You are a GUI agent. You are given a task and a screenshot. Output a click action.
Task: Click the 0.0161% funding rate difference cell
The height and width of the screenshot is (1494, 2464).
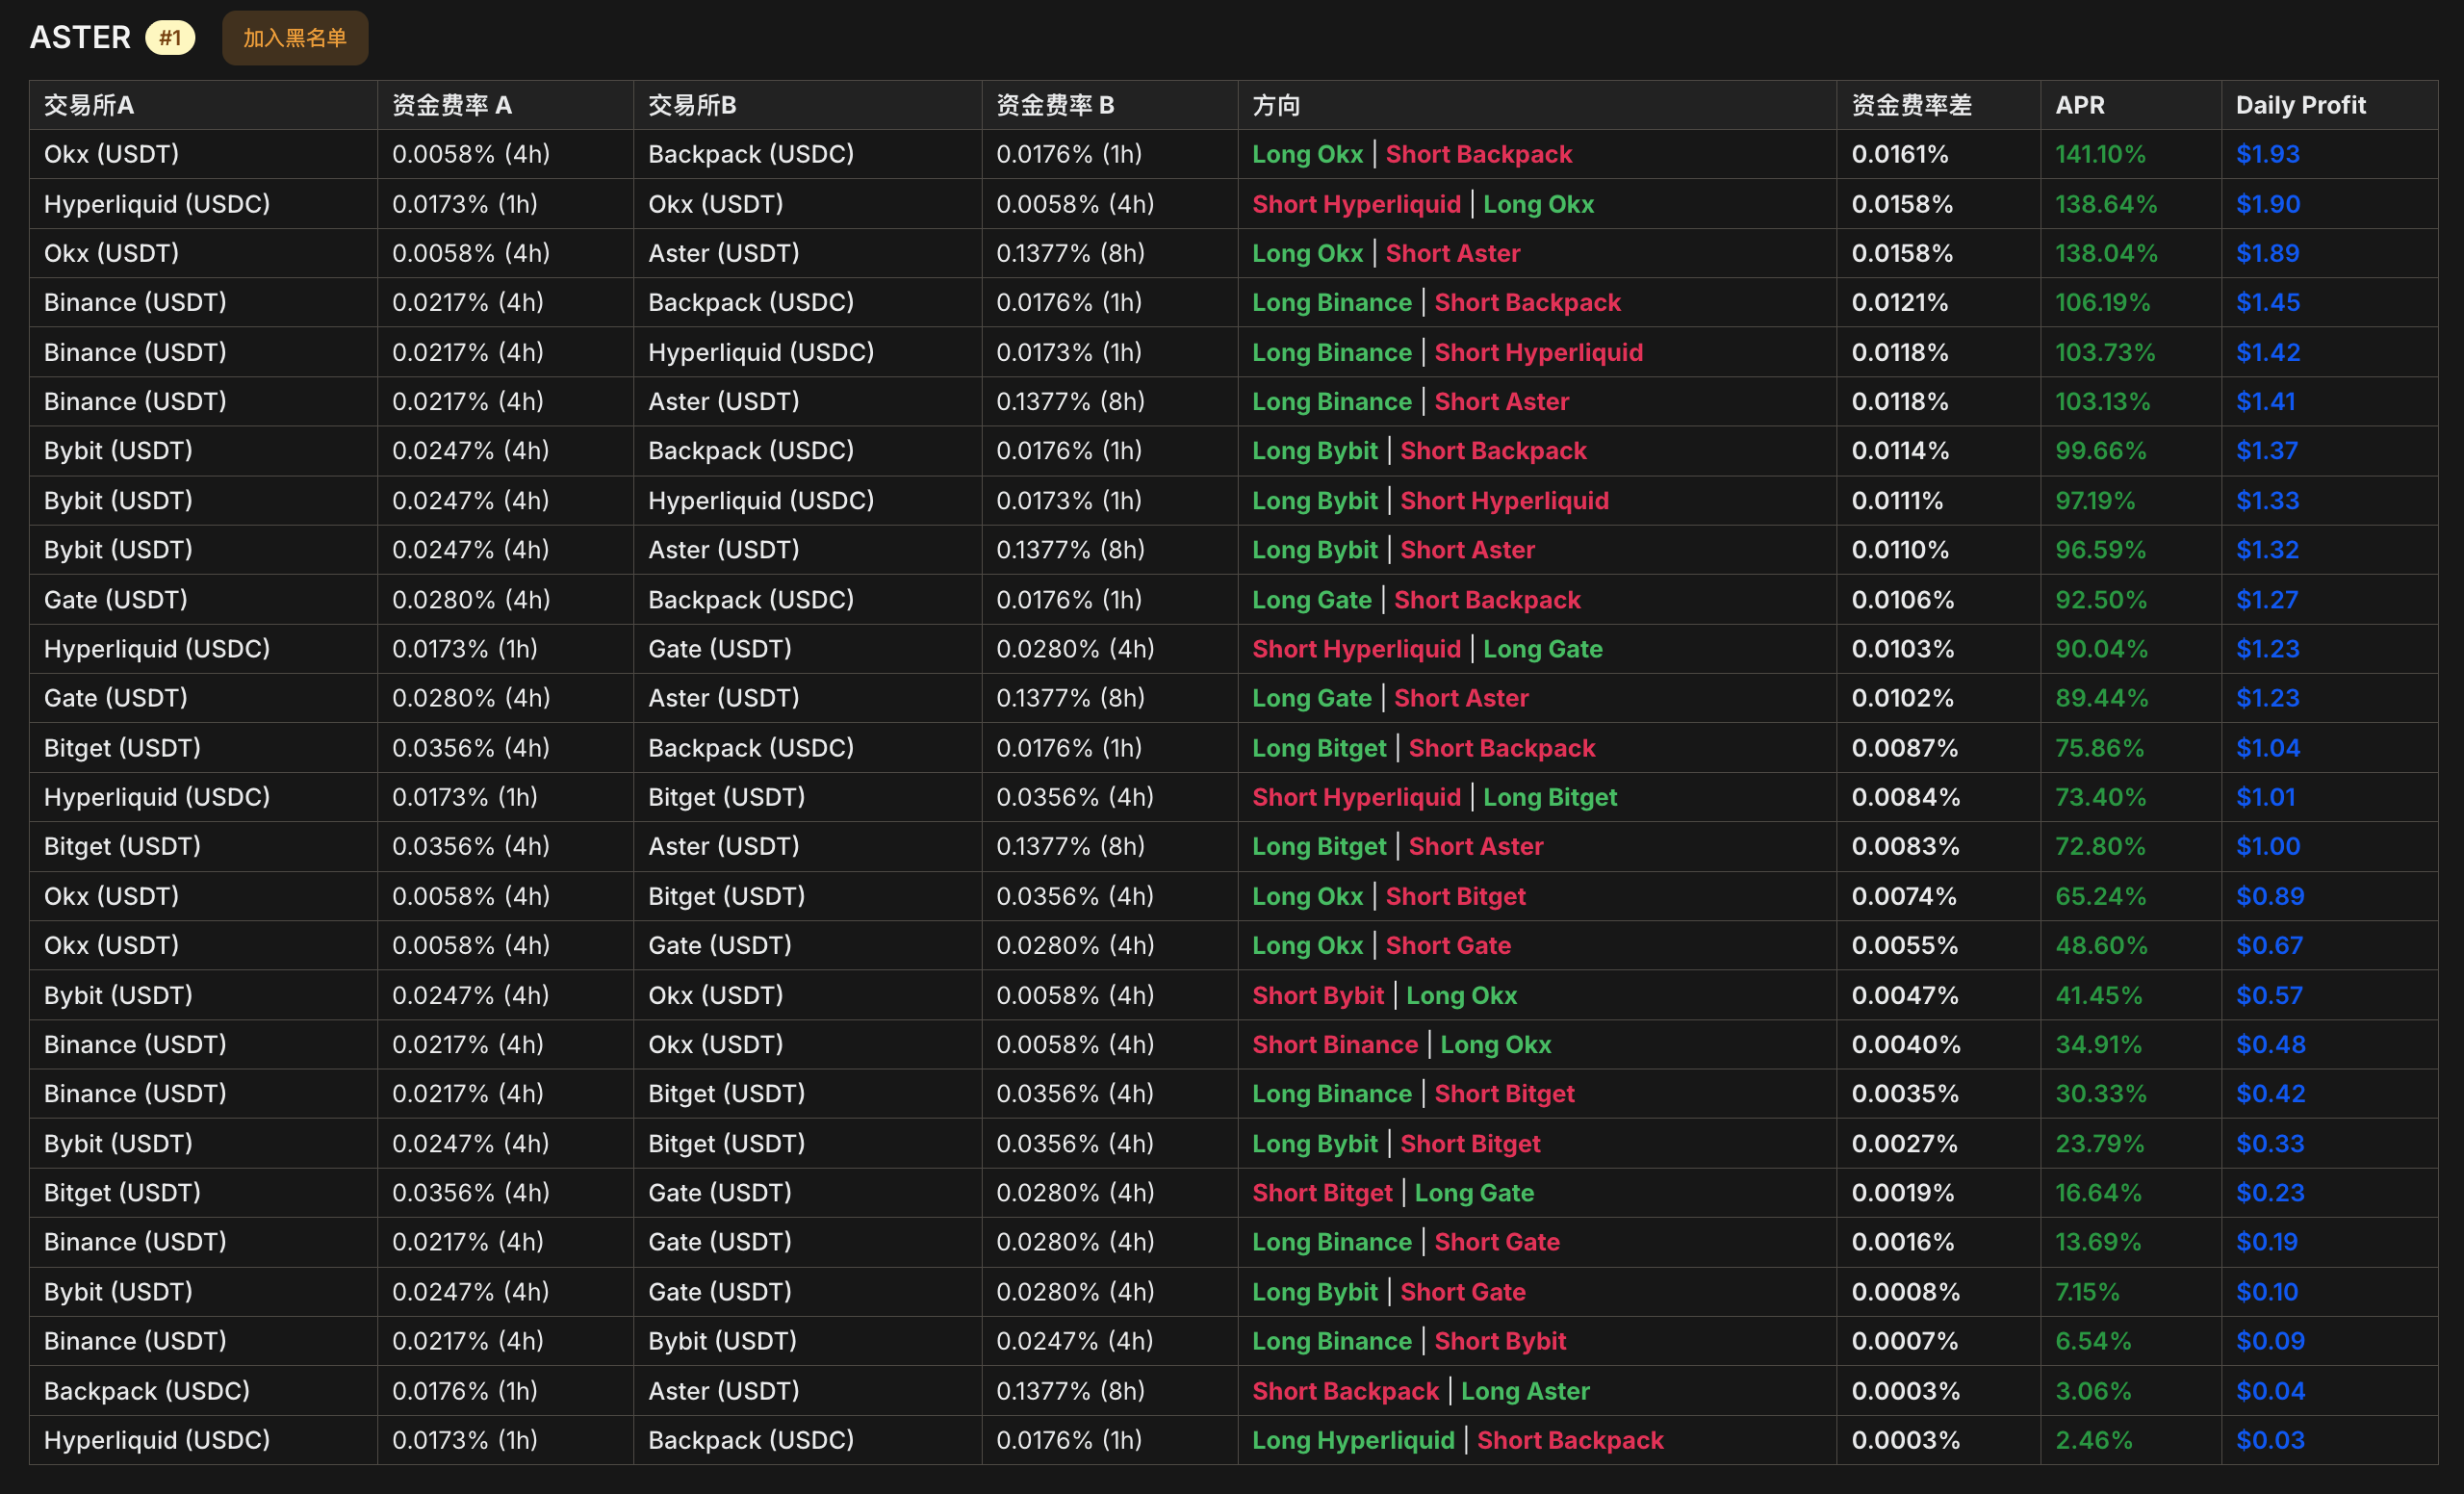click(x=1900, y=154)
